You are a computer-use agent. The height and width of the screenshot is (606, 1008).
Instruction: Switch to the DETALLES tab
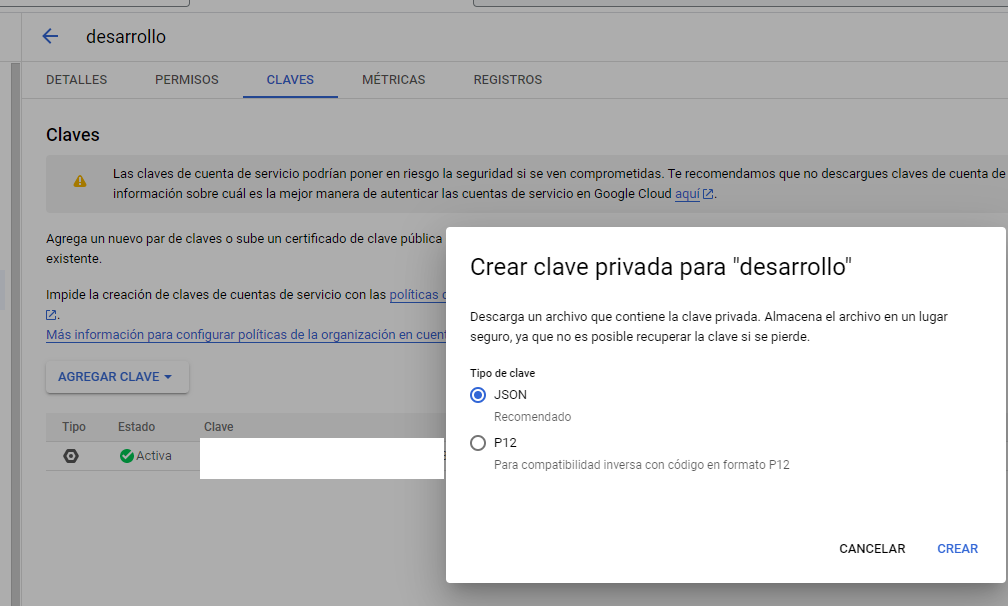coord(76,80)
